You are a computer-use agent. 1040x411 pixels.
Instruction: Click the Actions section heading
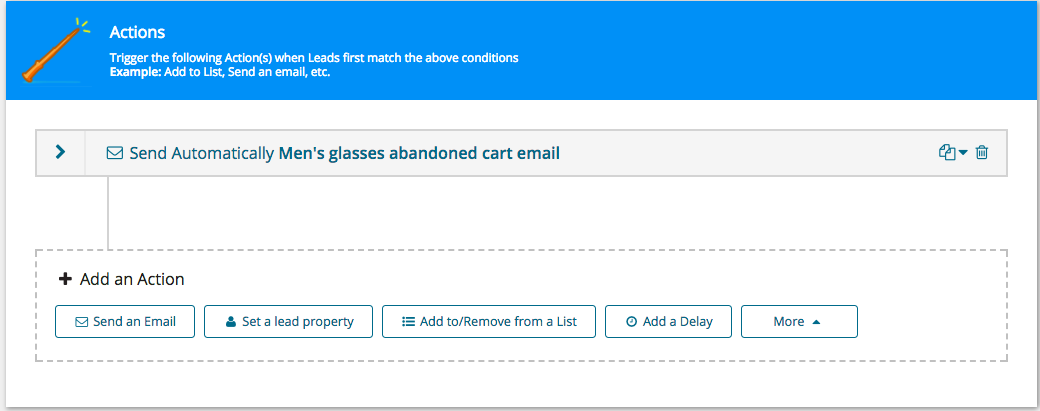point(137,33)
